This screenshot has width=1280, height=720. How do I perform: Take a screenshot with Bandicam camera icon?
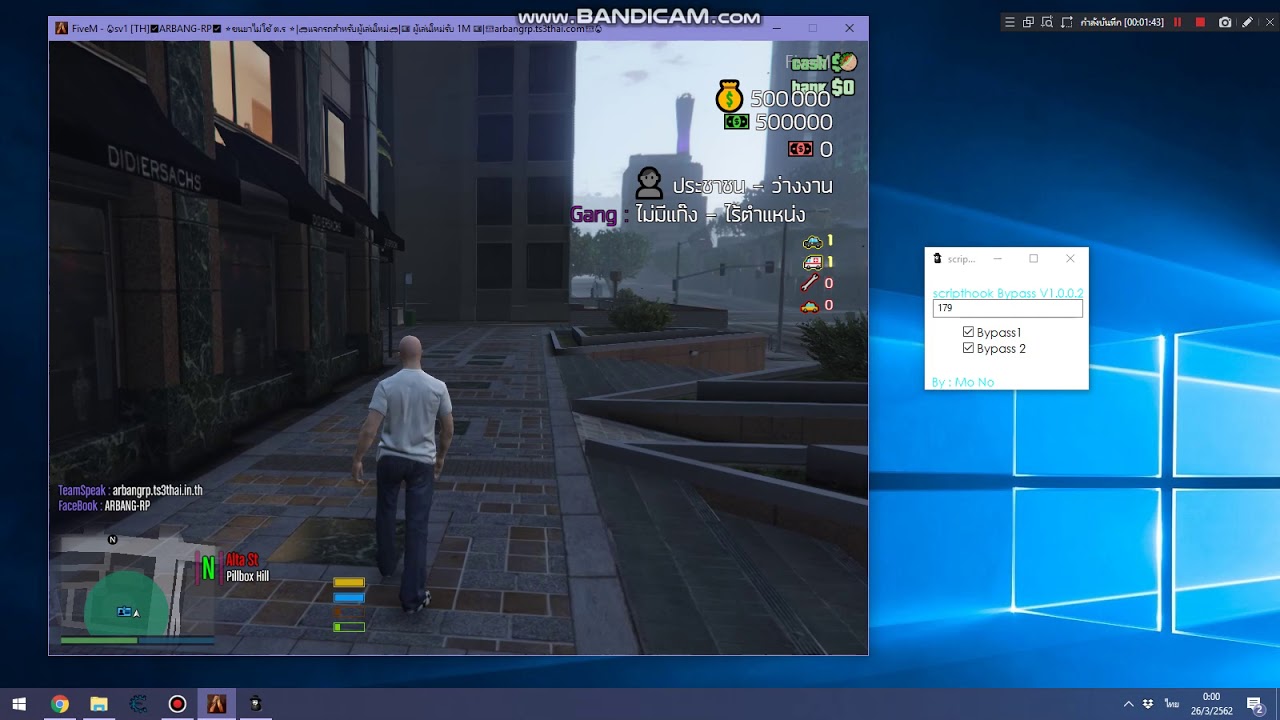pyautogui.click(x=1225, y=22)
